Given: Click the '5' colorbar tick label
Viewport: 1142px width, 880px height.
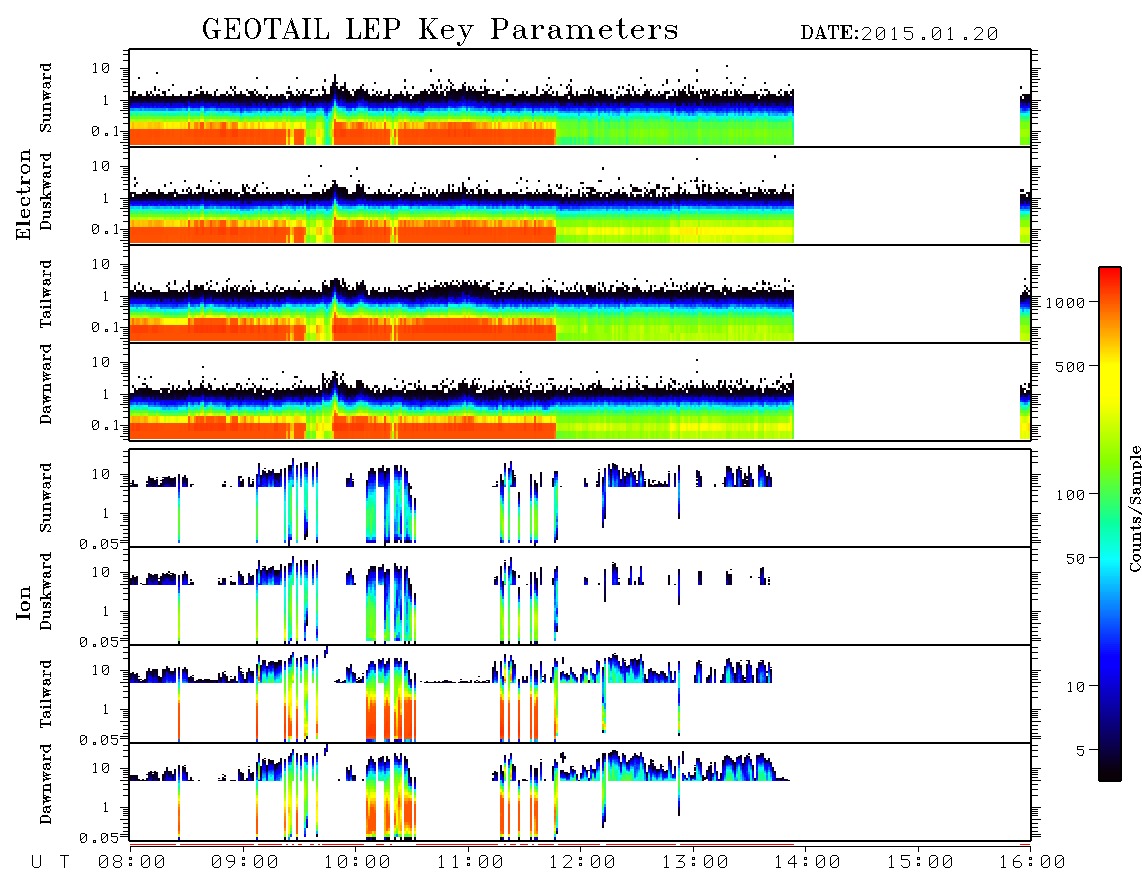Looking at the screenshot, I should (x=1080, y=751).
